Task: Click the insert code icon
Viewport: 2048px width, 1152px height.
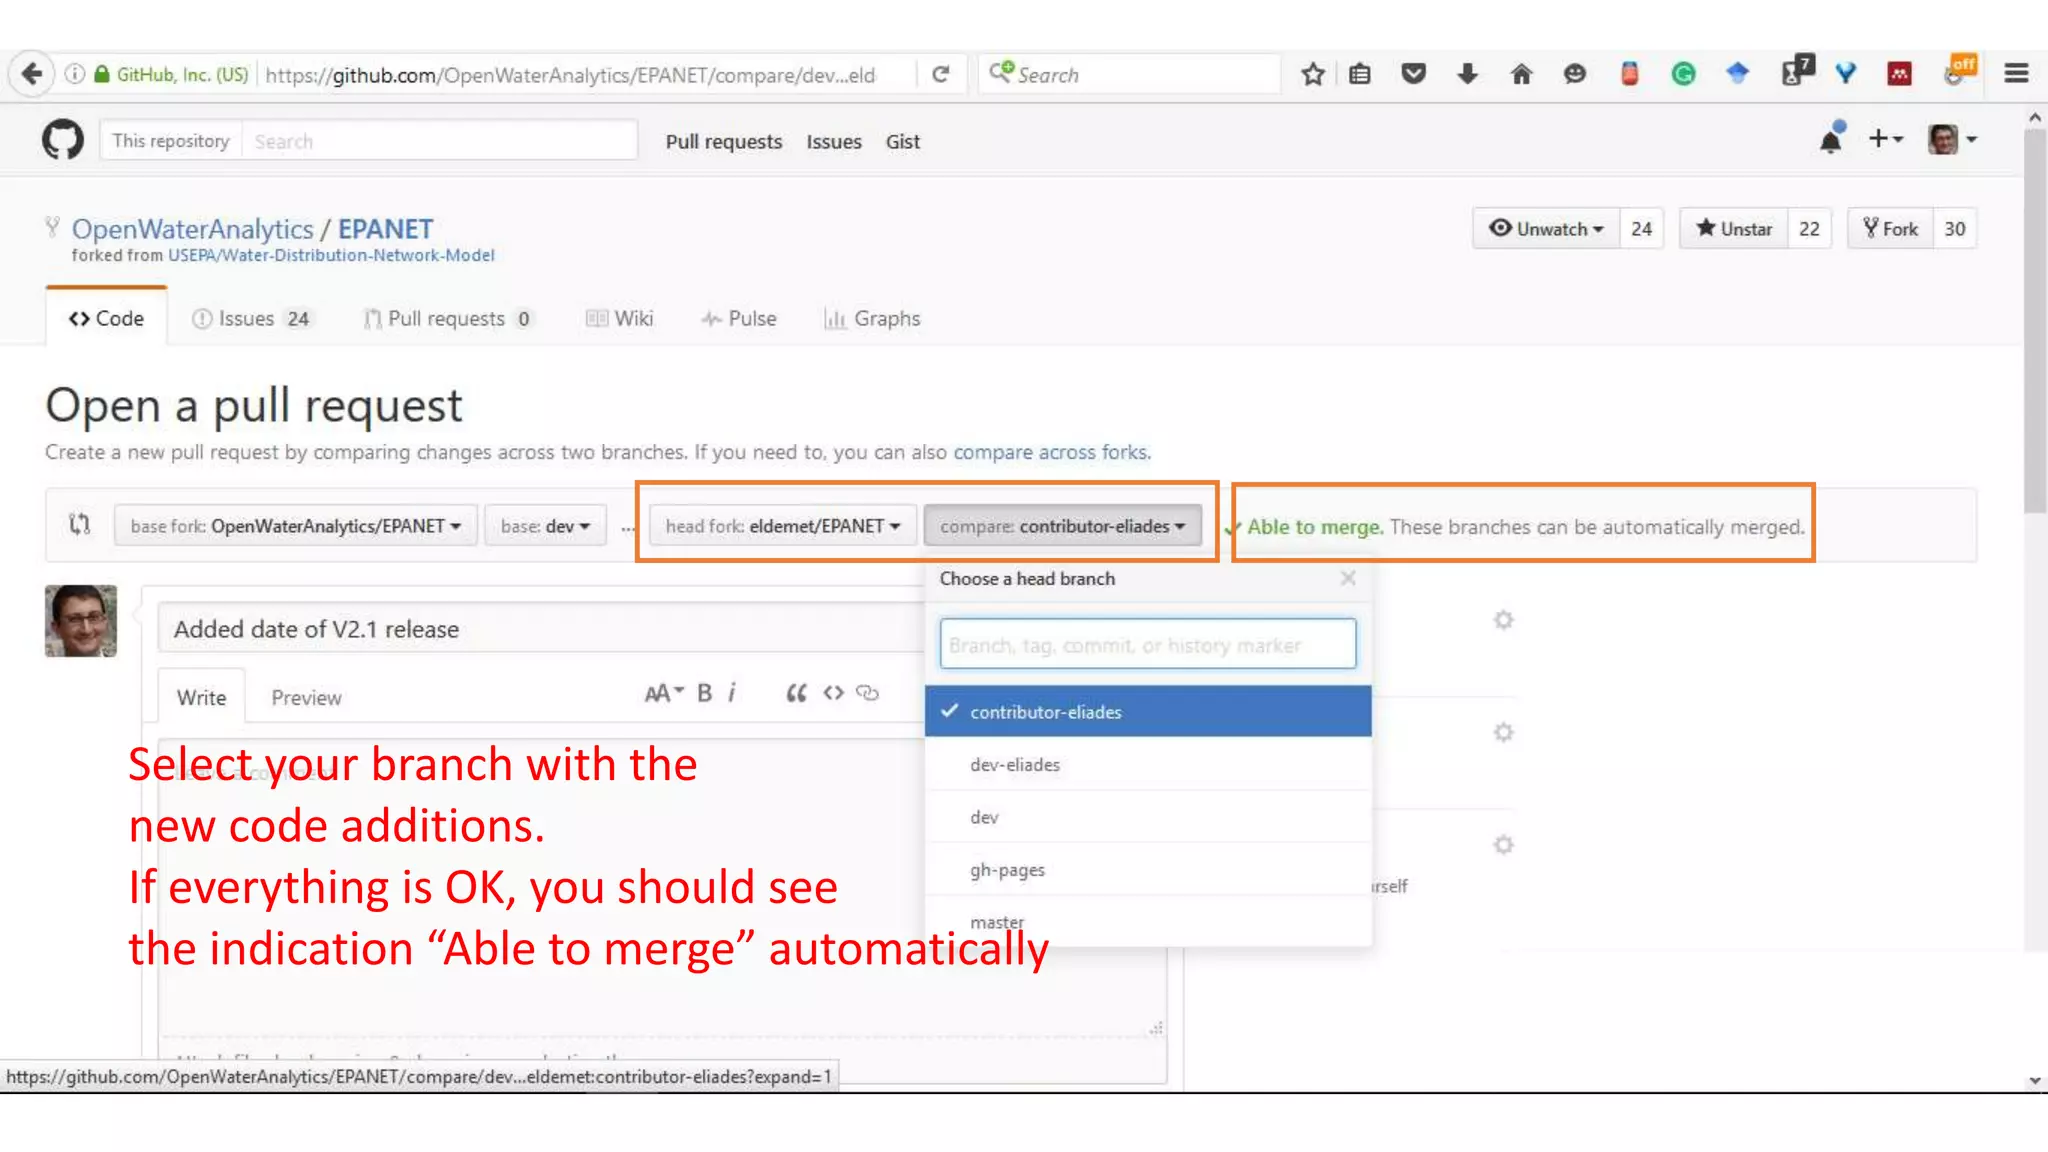Action: (833, 693)
